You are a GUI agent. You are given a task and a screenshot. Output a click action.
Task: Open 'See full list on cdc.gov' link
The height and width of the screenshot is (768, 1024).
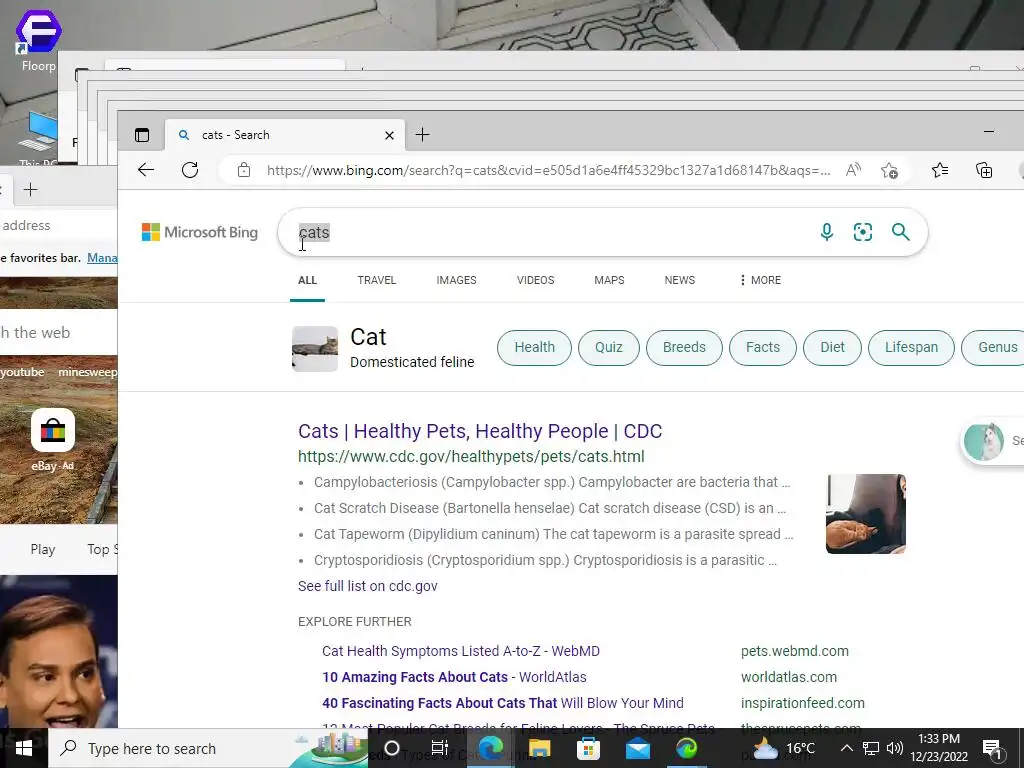pos(368,586)
